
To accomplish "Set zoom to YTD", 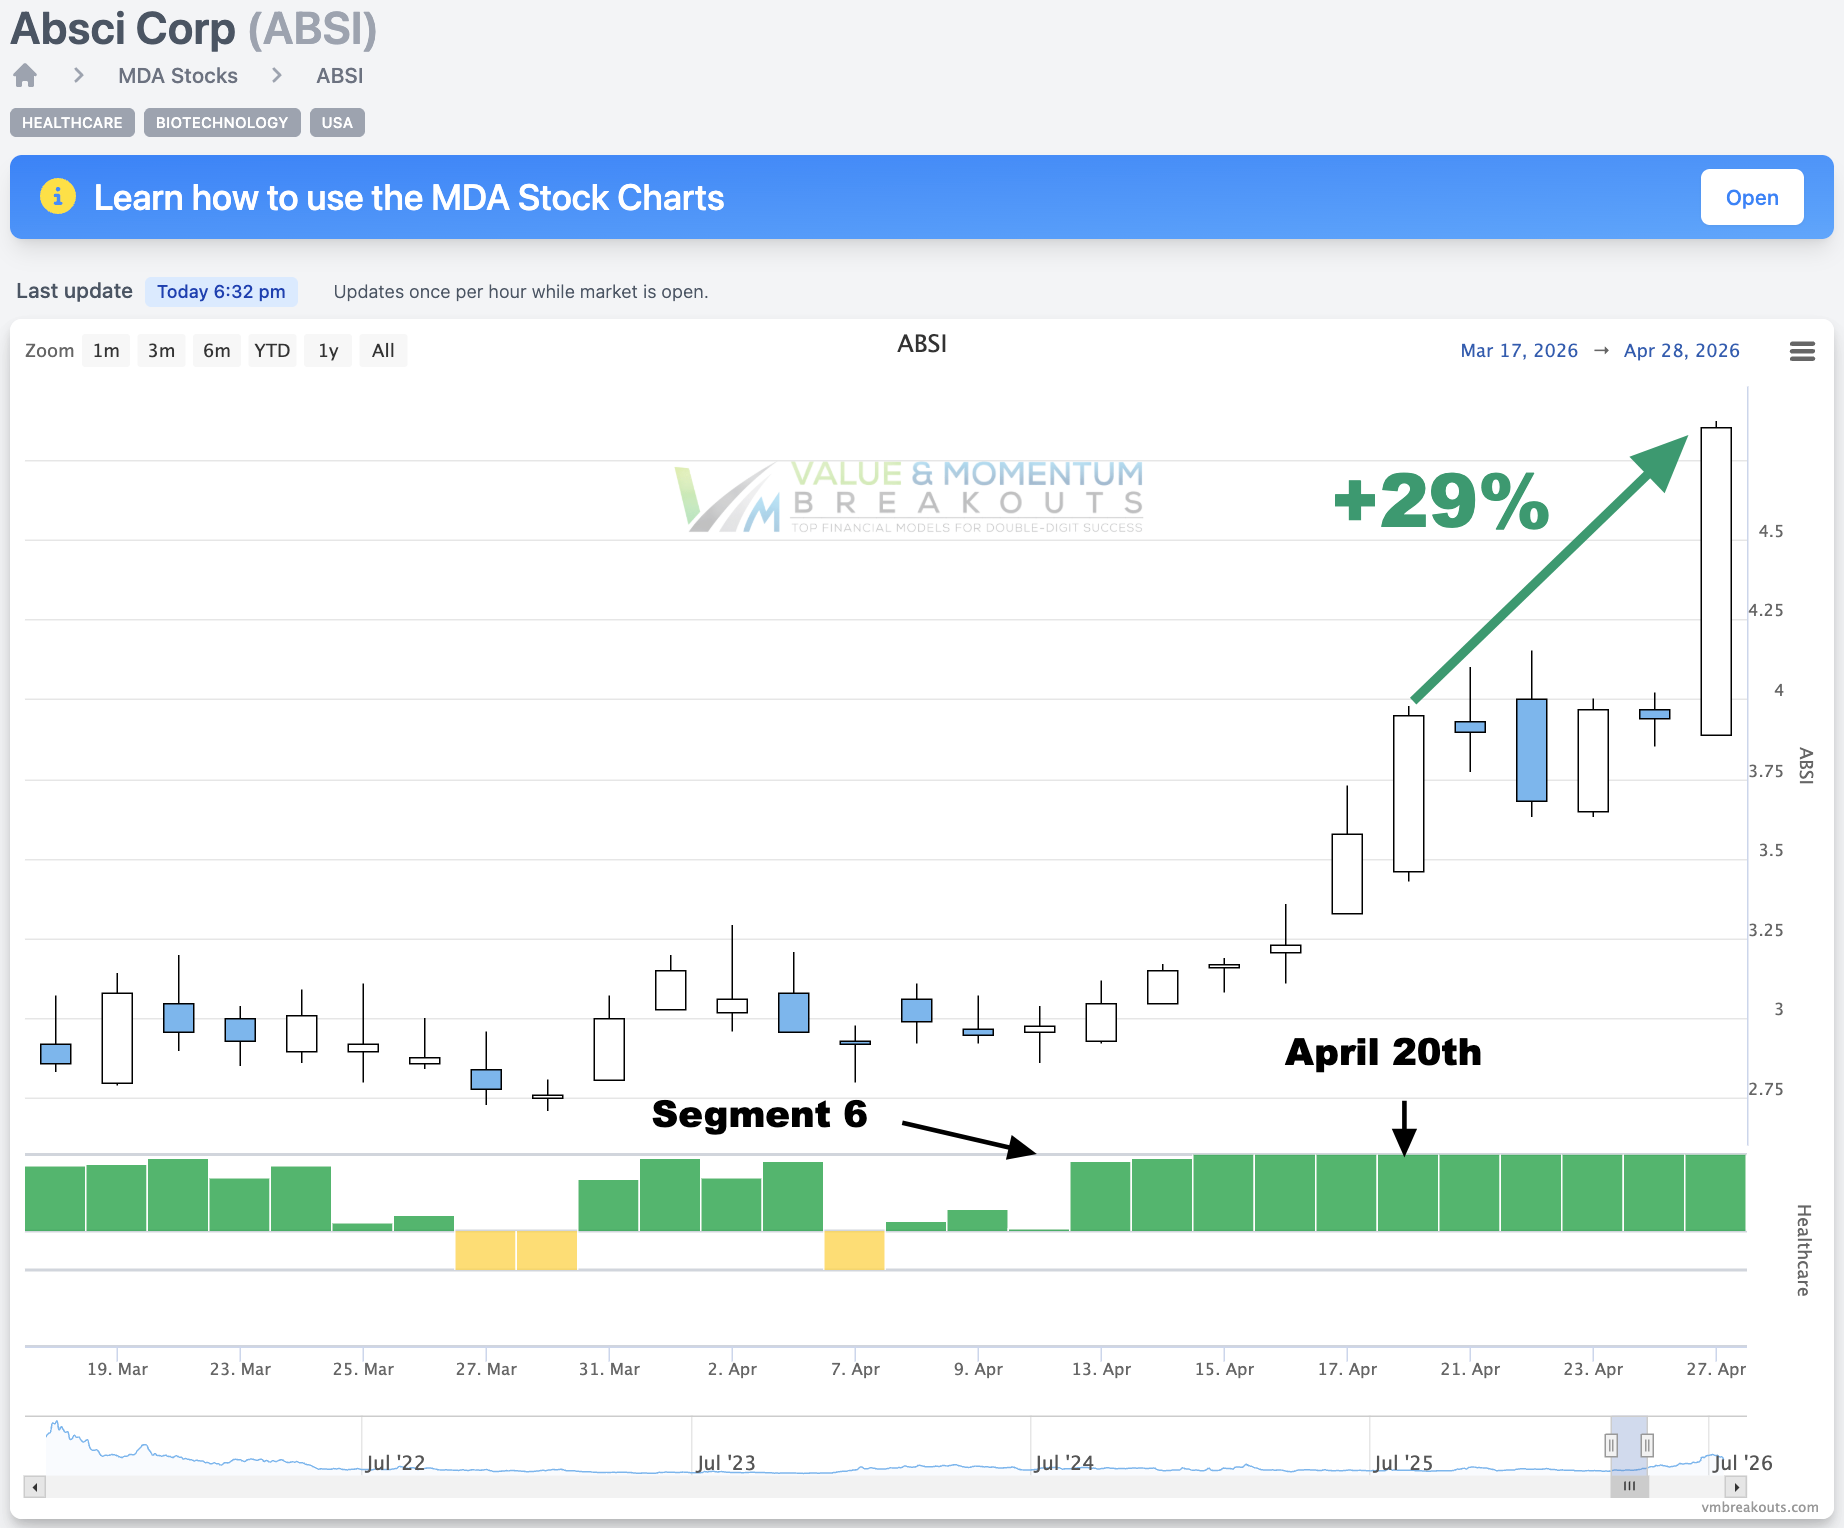I will (272, 351).
